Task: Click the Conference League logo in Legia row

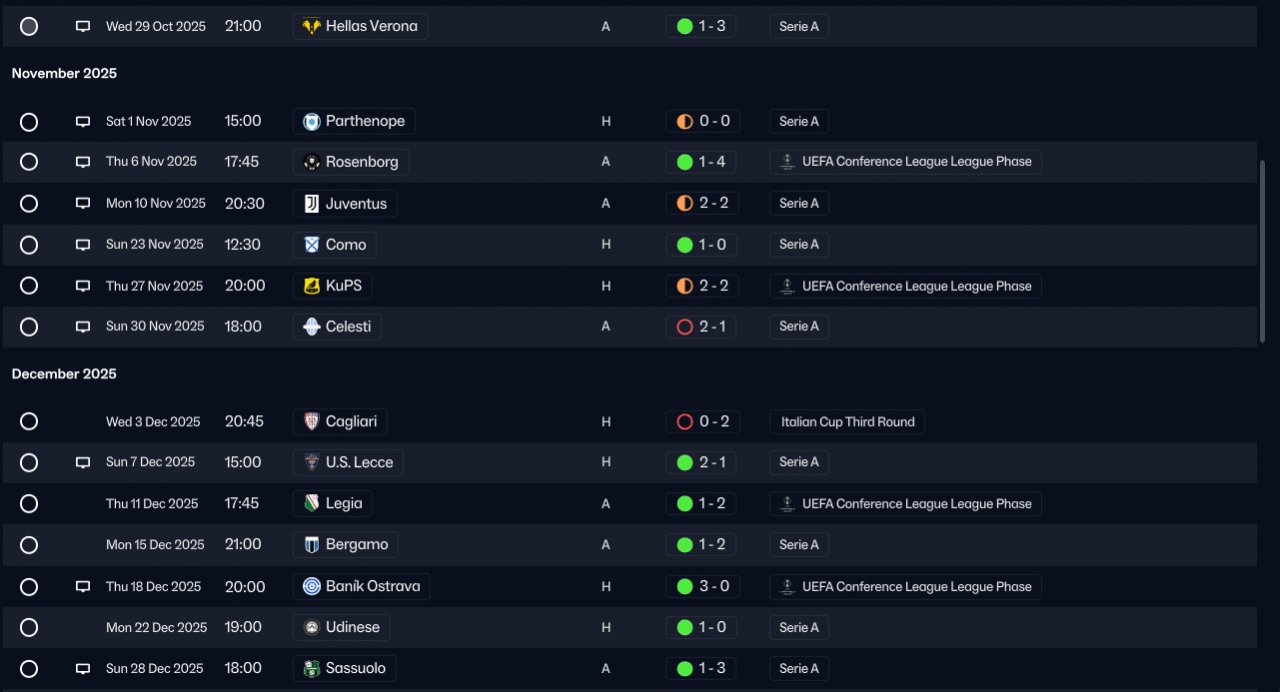Action: pos(788,504)
